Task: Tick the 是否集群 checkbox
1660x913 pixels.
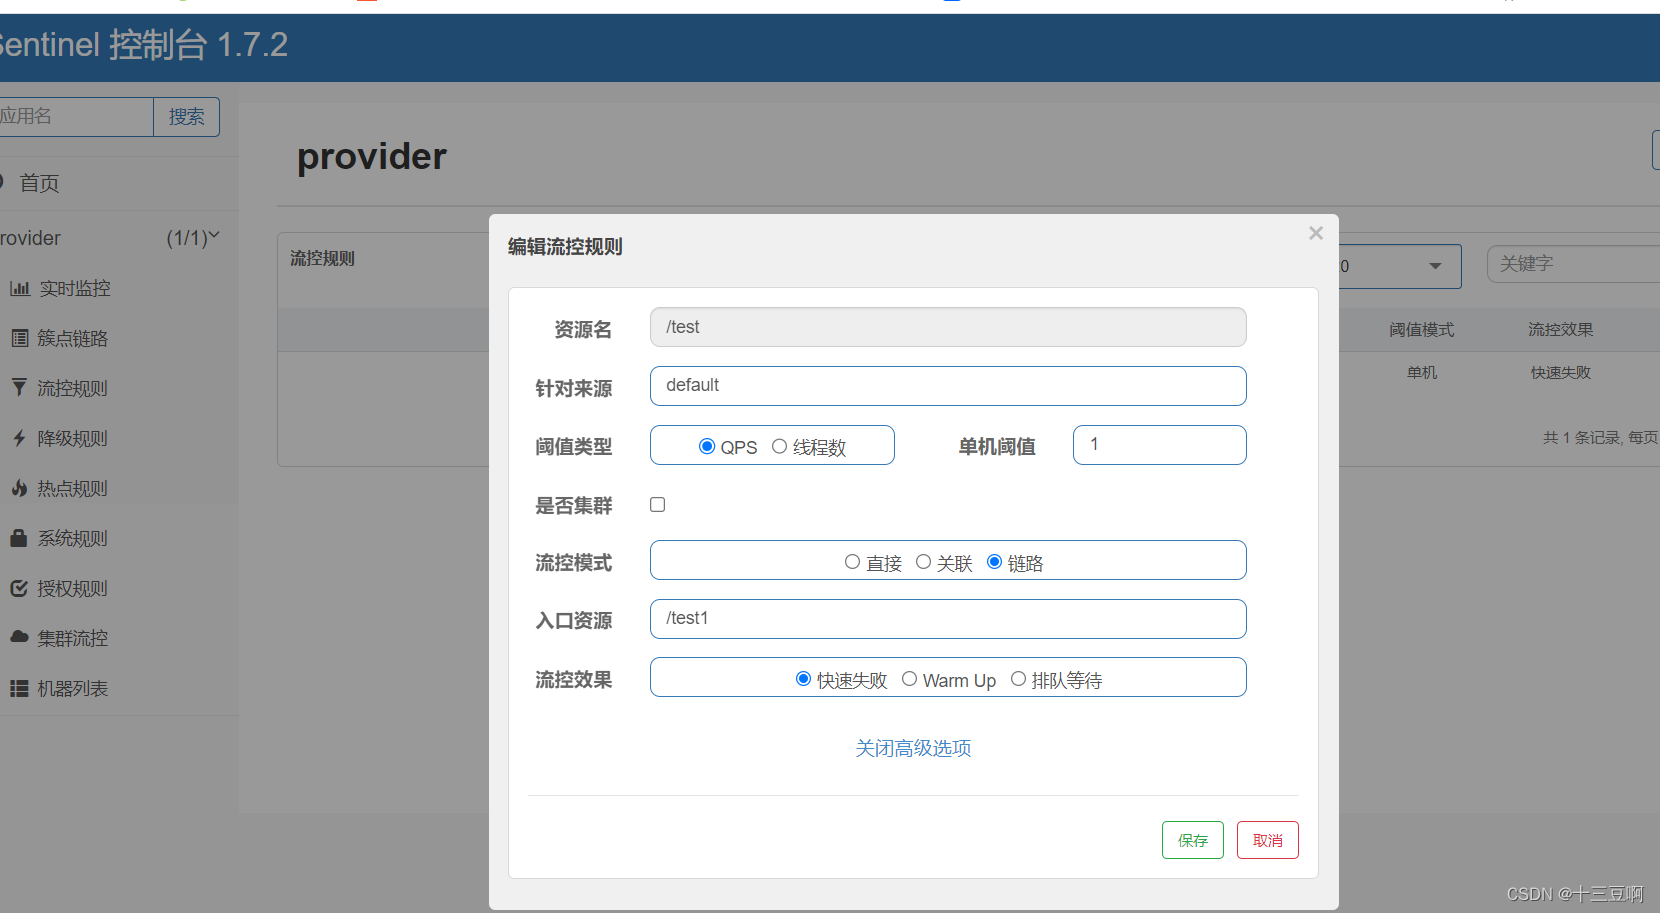Action: click(x=657, y=504)
